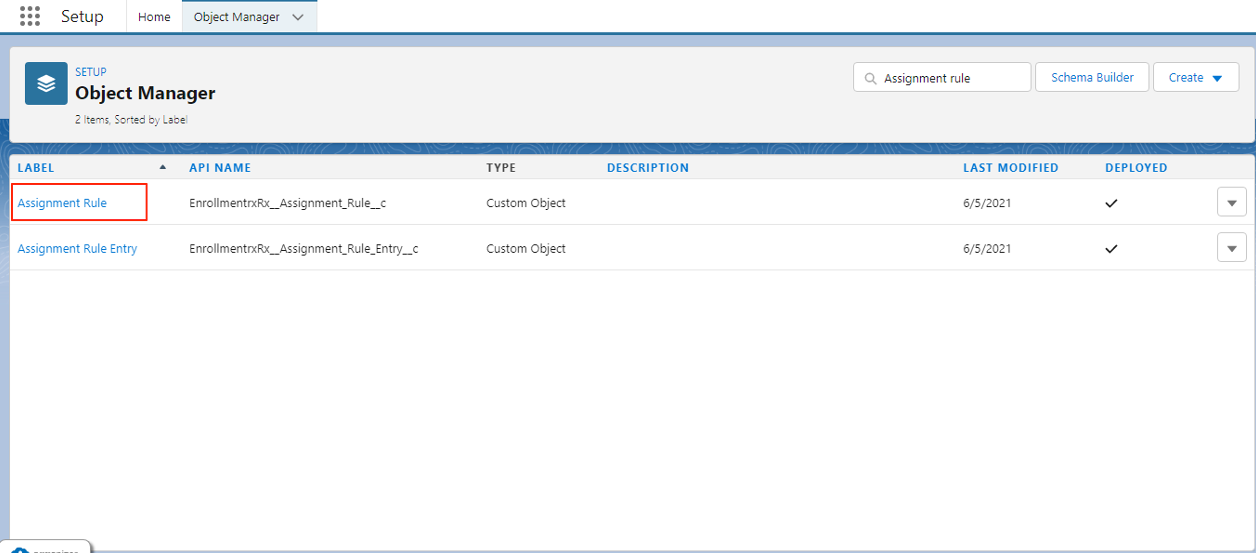
Task: Click the magnifier icon in search box
Action: (870, 78)
